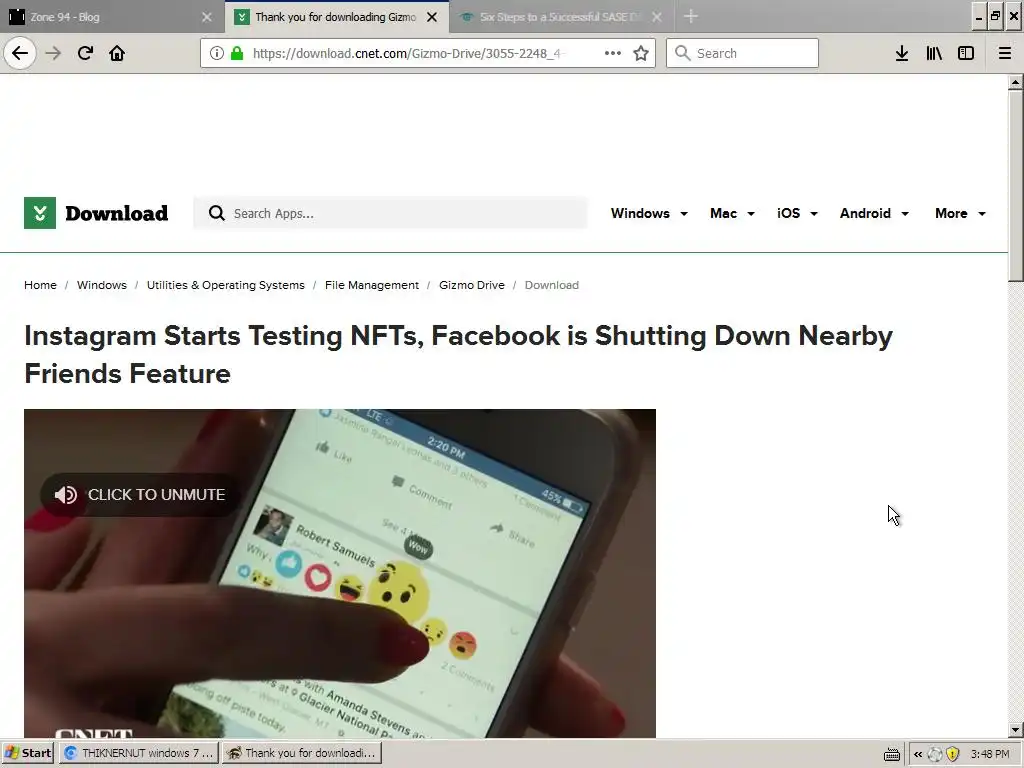Viewport: 1024px width, 768px height.
Task: Focus the browser Search box
Action: (x=742, y=53)
